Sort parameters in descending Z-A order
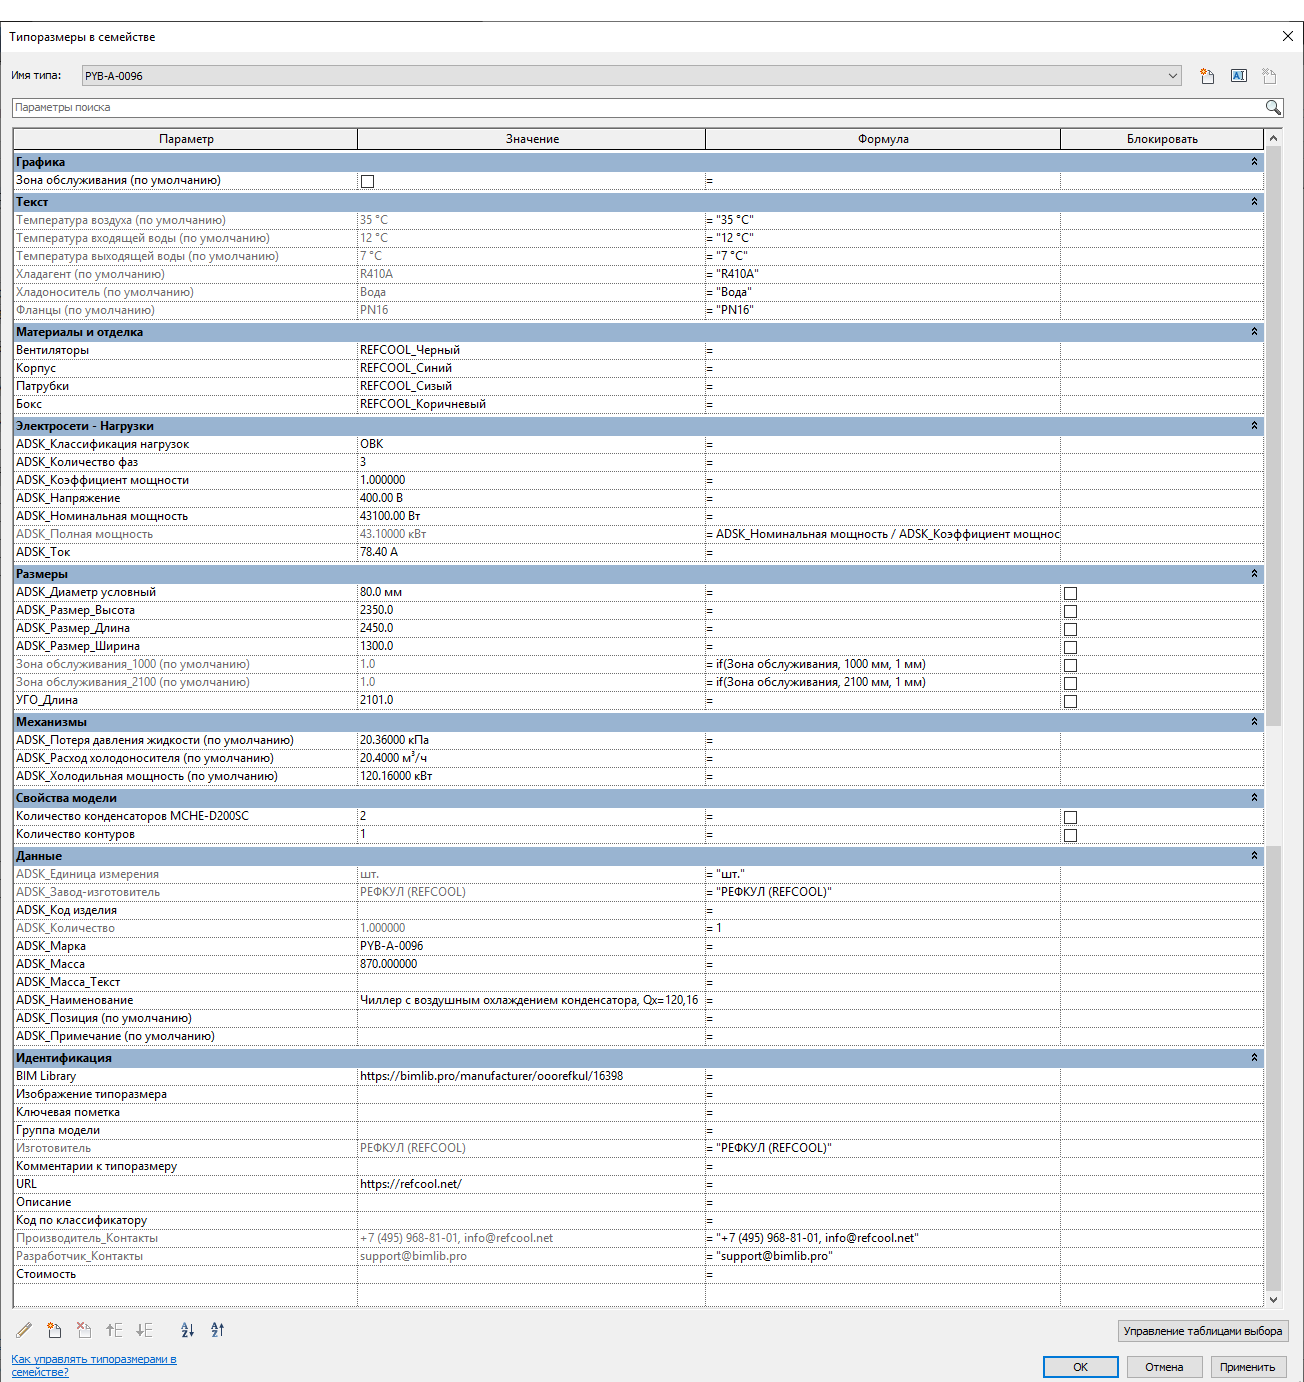This screenshot has height=1382, width=1304. [217, 1330]
